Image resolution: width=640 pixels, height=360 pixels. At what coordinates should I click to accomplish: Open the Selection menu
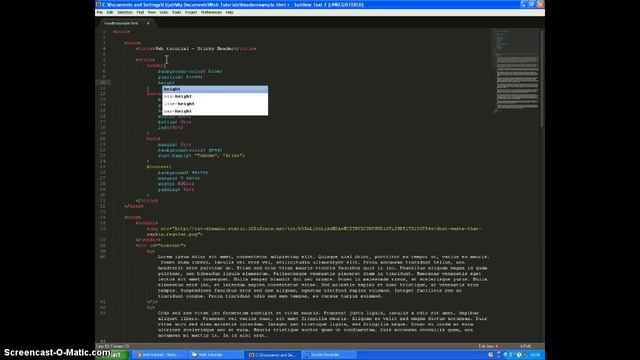click(124, 13)
